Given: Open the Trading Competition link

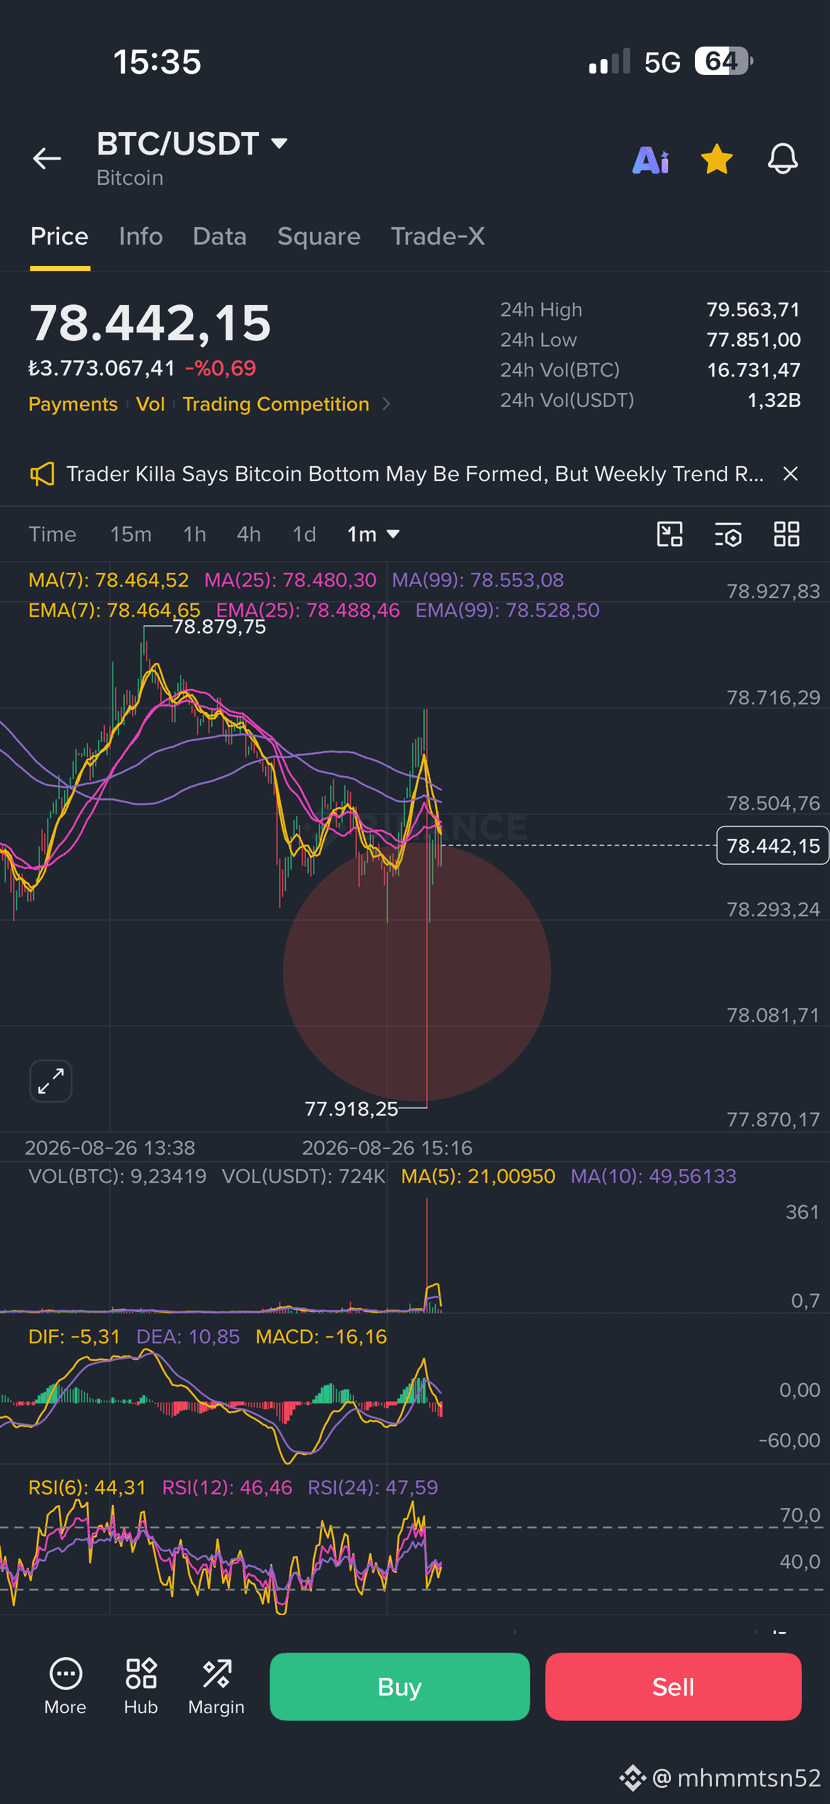Looking at the screenshot, I should pyautogui.click(x=276, y=404).
